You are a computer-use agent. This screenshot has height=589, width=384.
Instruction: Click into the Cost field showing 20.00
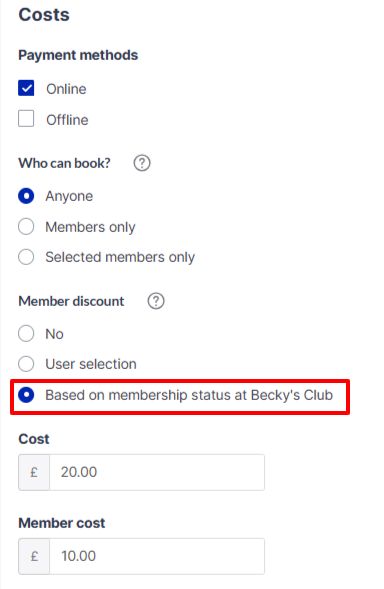(157, 472)
